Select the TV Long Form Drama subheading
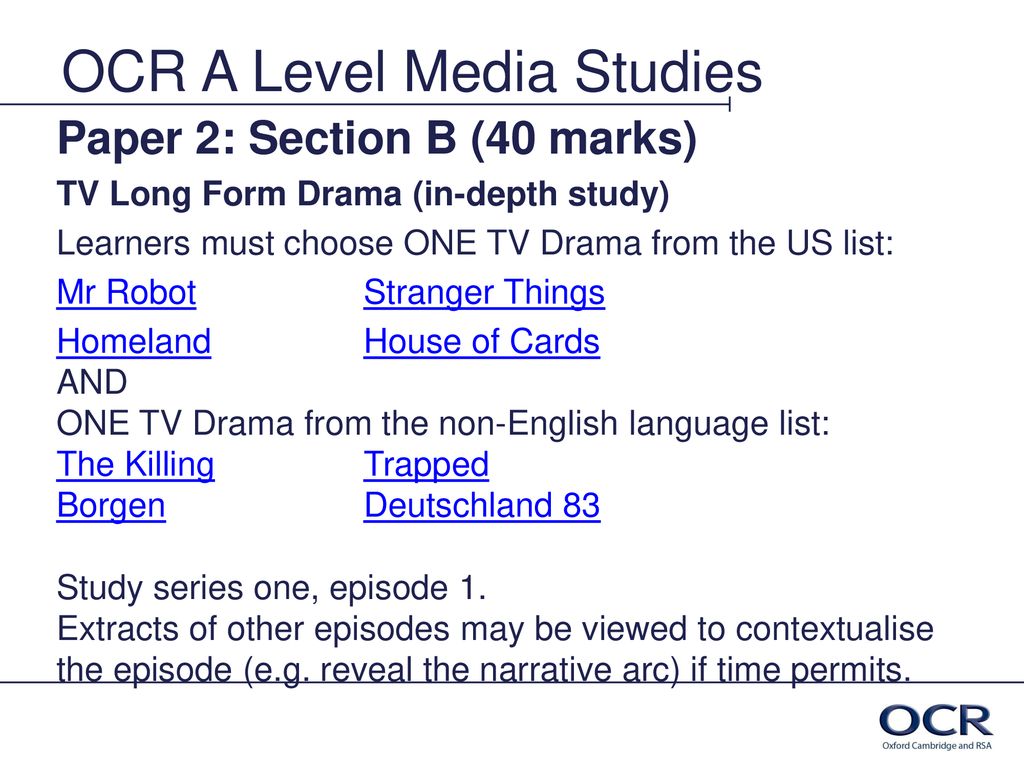The width and height of the screenshot is (1024, 768). coord(363,194)
